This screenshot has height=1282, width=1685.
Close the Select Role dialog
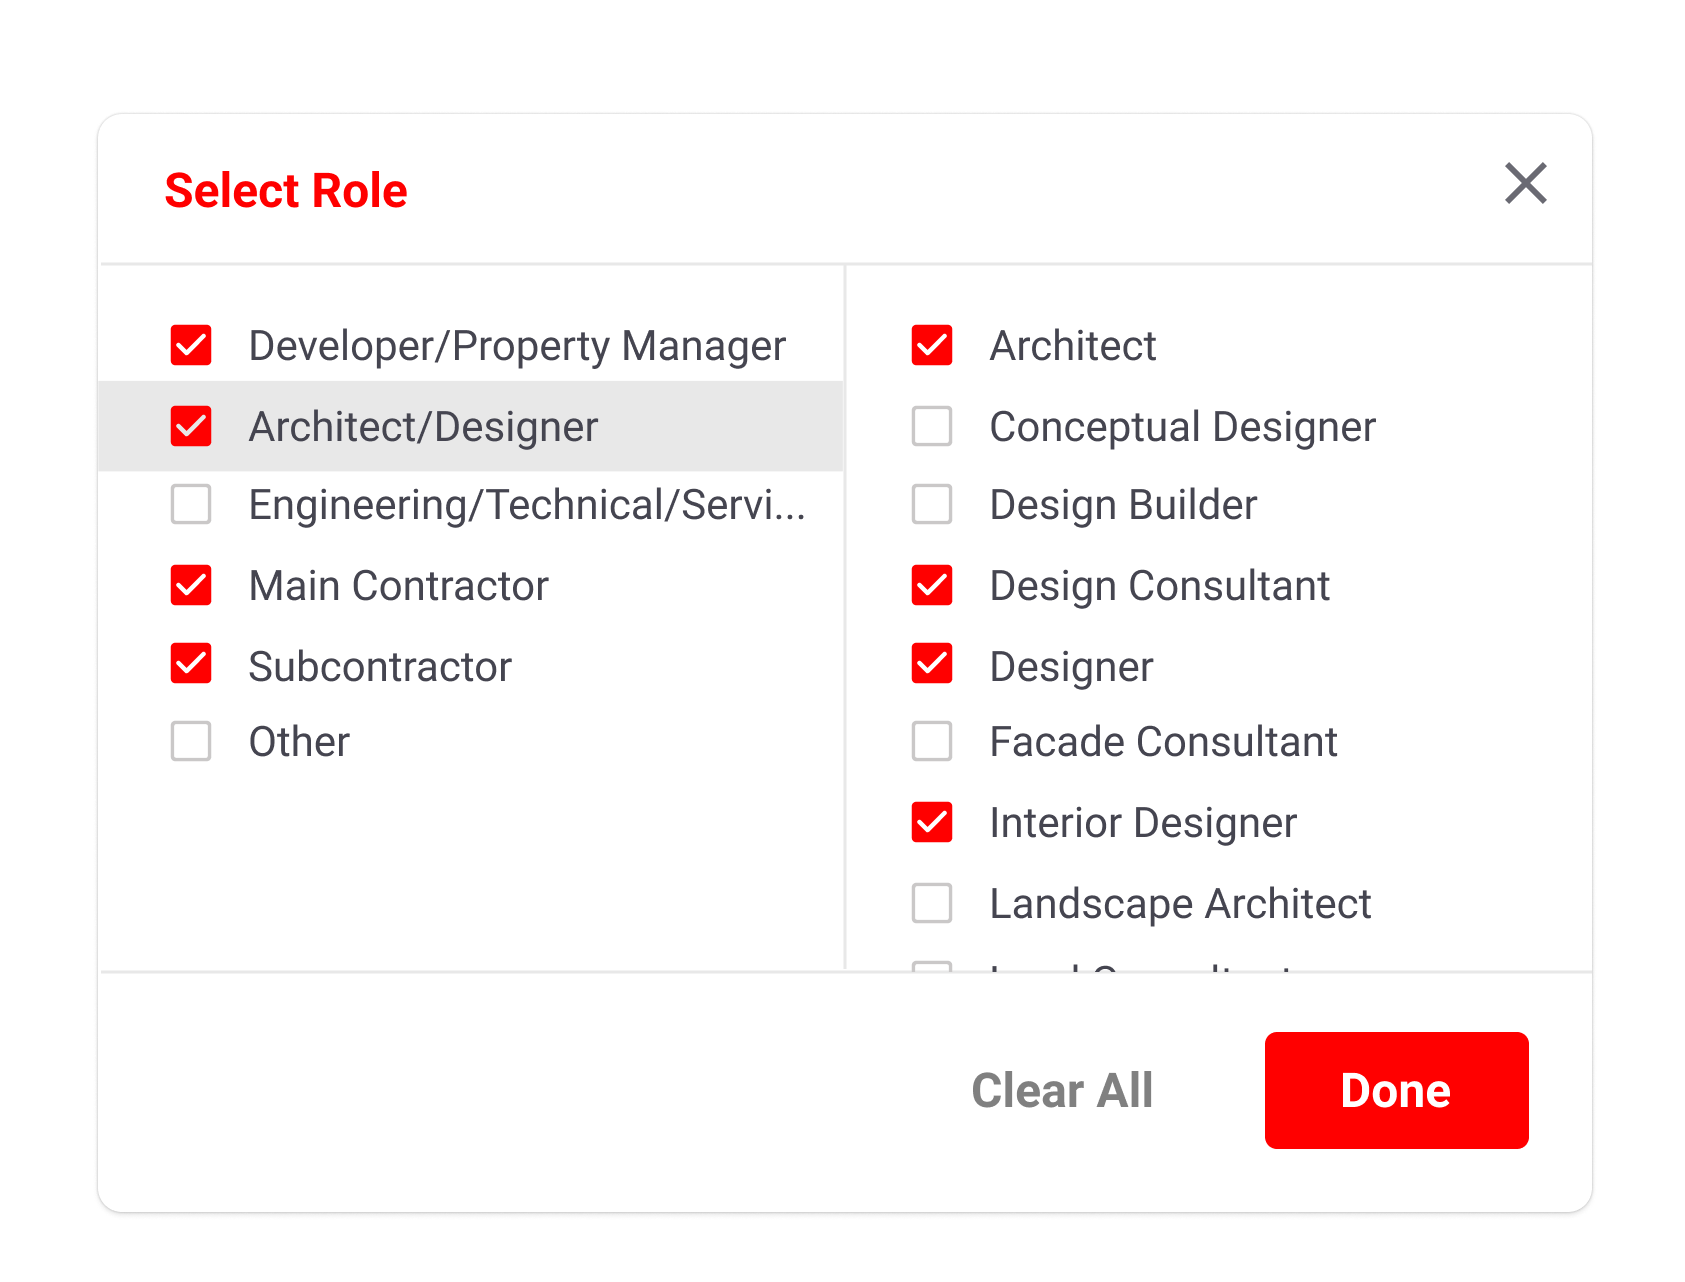click(1525, 184)
